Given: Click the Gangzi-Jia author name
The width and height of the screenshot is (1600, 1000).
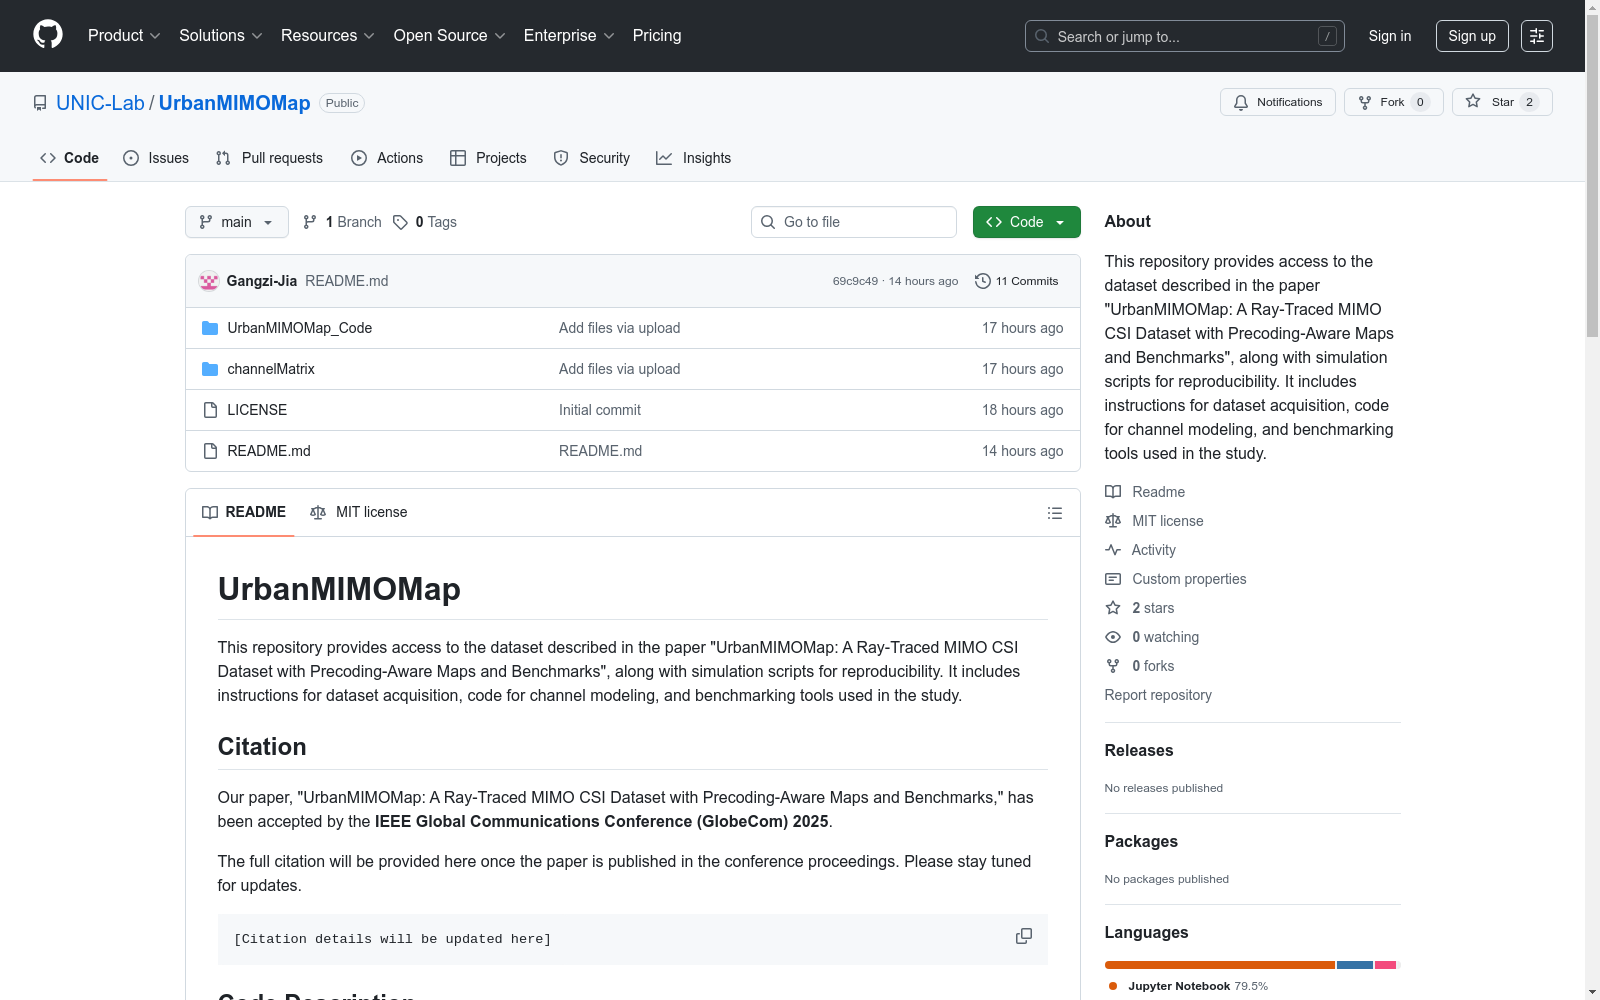Looking at the screenshot, I should pyautogui.click(x=262, y=281).
